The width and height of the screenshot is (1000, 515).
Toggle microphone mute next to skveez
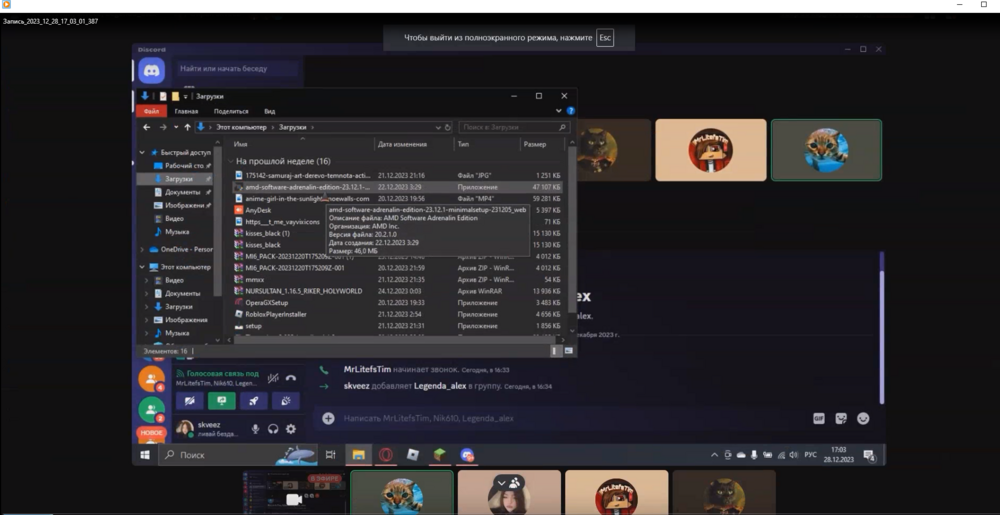[x=255, y=429]
